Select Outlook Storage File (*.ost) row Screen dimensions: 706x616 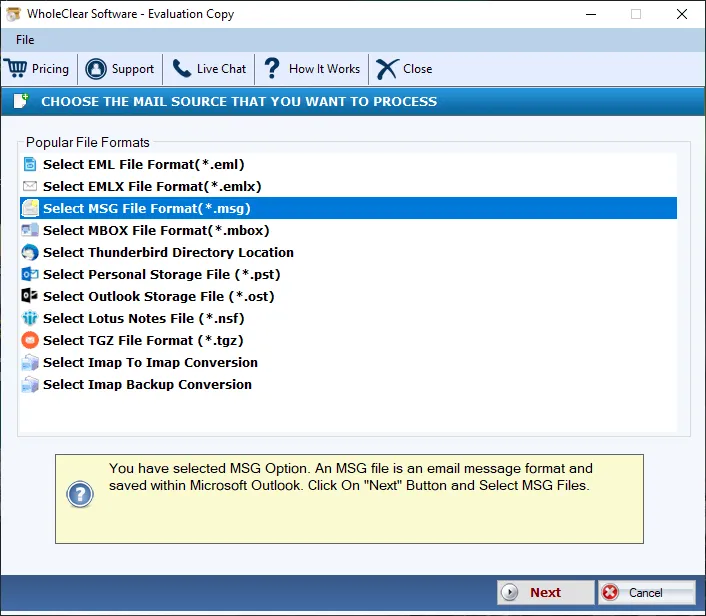tap(348, 296)
